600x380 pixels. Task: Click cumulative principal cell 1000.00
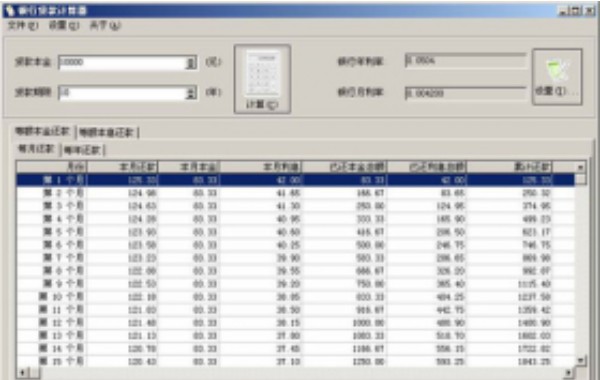pos(368,323)
